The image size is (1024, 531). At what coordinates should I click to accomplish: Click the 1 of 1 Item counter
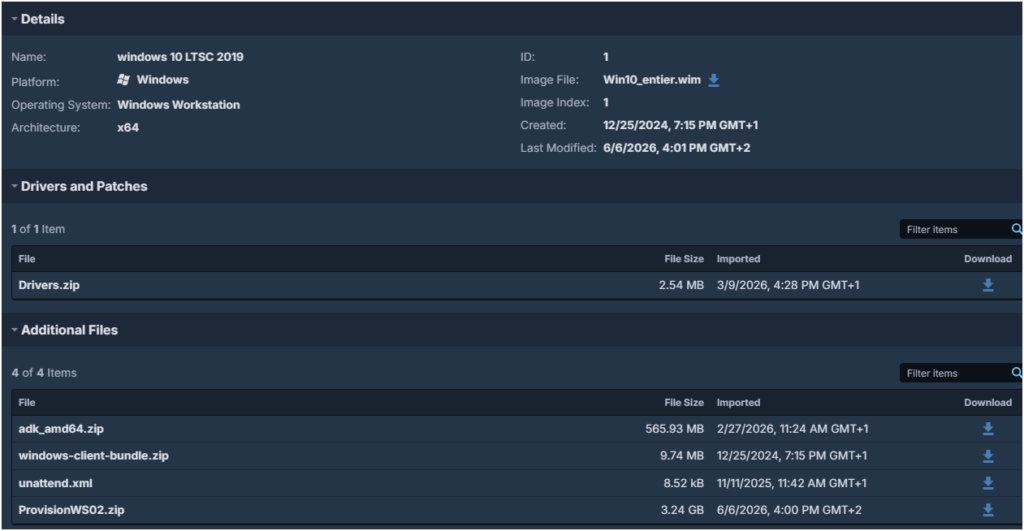38,229
